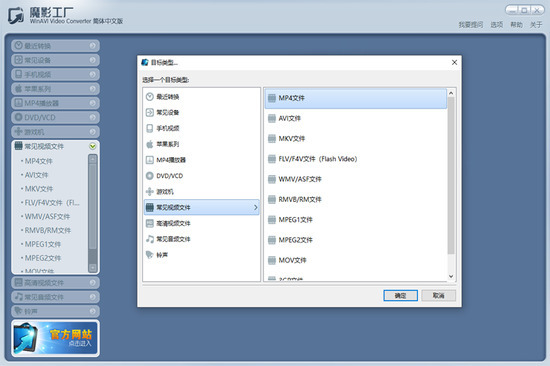The width and height of the screenshot is (550, 366).
Task: Select 高清视频文件 category in the dialog
Action: 201,223
